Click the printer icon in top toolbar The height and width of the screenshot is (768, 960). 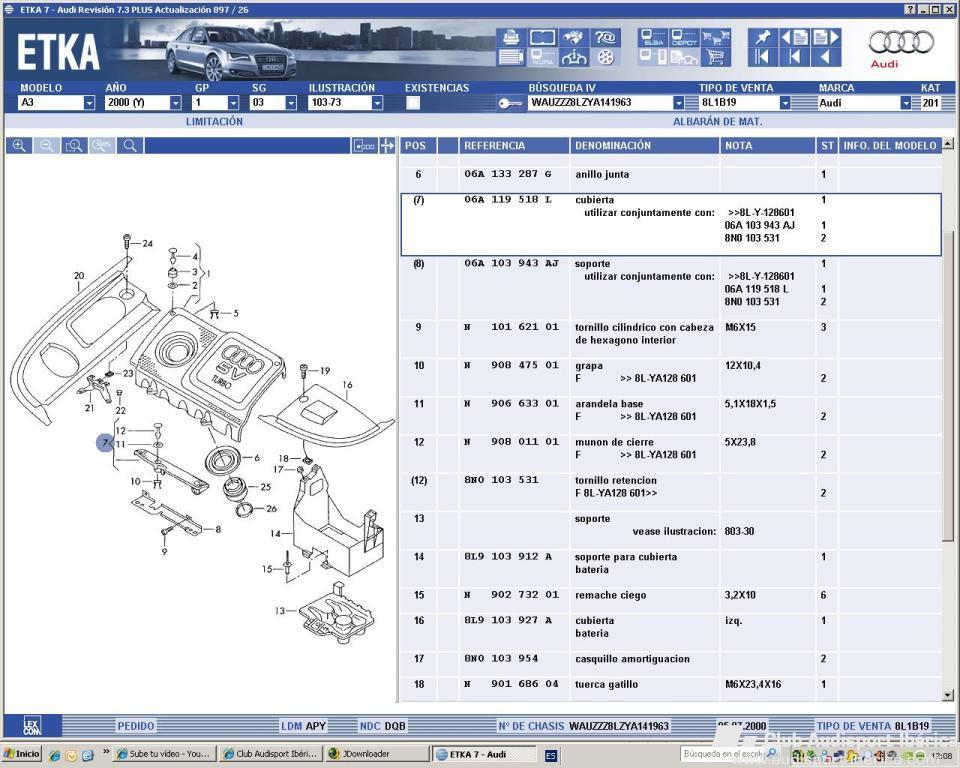pyautogui.click(x=511, y=37)
